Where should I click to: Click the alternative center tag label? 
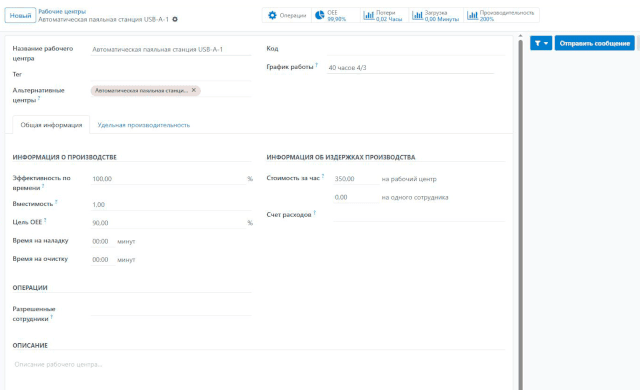coord(142,91)
